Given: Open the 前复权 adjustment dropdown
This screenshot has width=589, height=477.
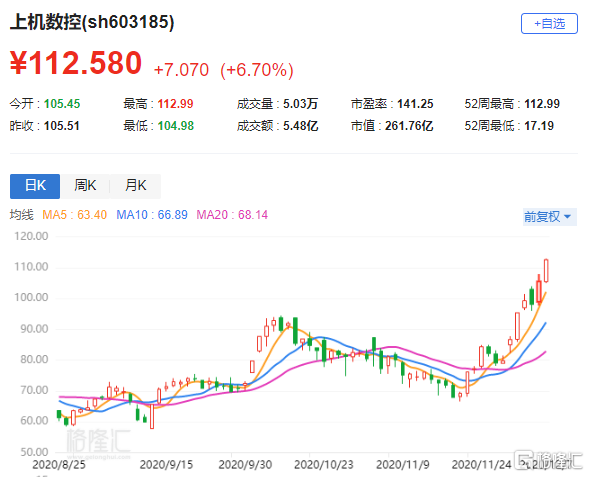Looking at the screenshot, I should (549, 217).
